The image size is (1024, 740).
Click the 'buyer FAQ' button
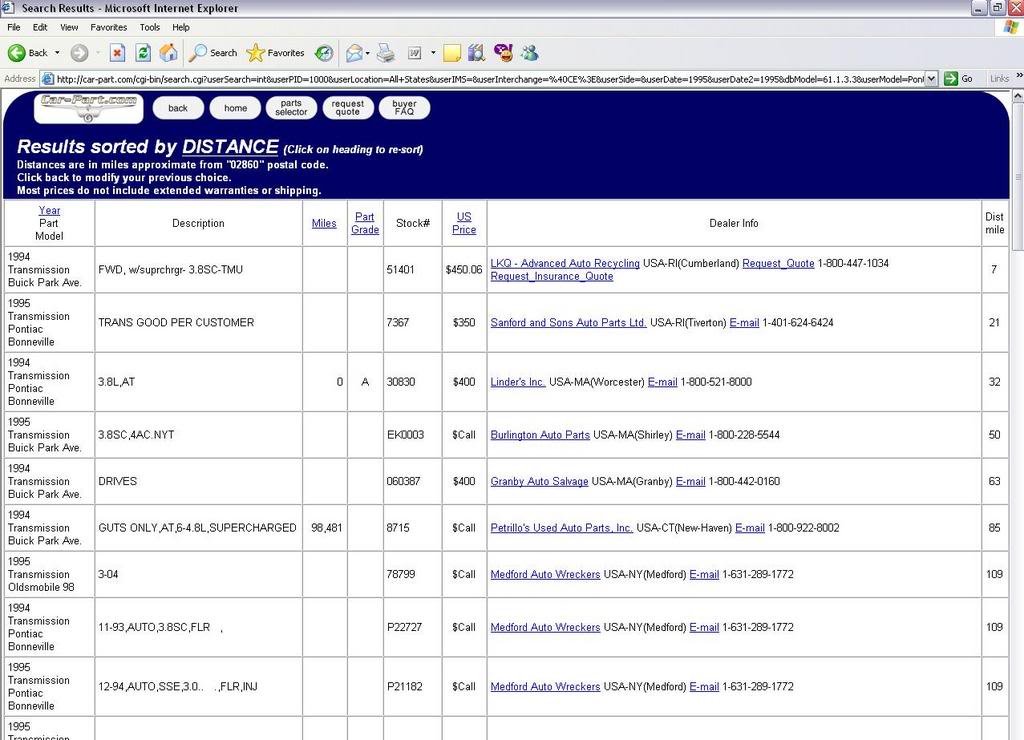pyautogui.click(x=404, y=108)
